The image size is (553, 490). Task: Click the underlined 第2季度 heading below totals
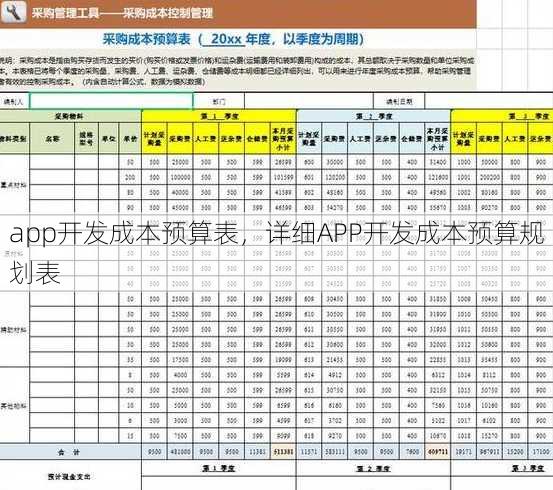(373, 468)
